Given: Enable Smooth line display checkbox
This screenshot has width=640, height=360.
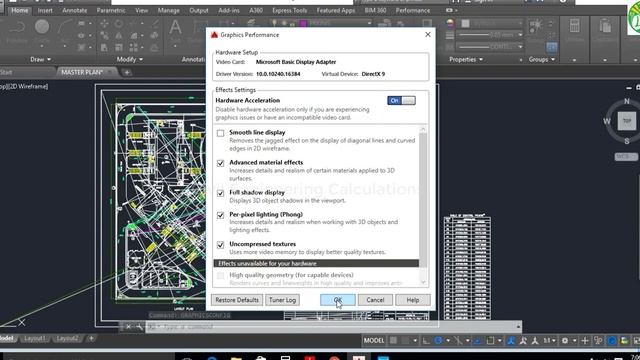Looking at the screenshot, I should click(220, 133).
